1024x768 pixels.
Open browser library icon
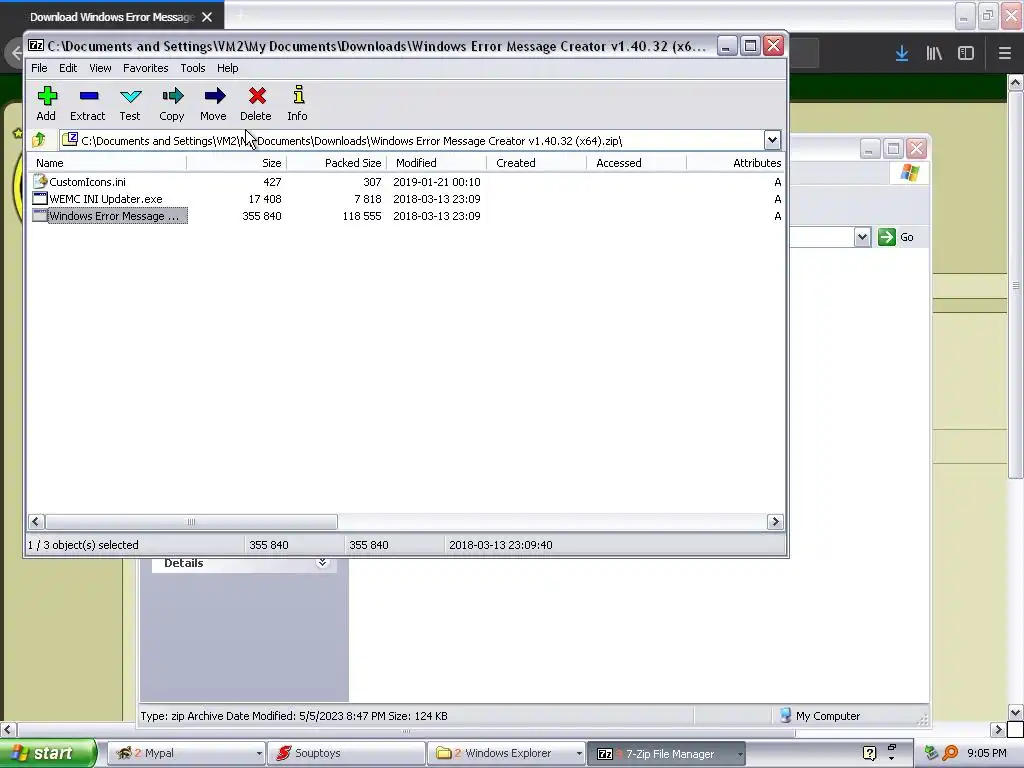pyautogui.click(x=934, y=53)
